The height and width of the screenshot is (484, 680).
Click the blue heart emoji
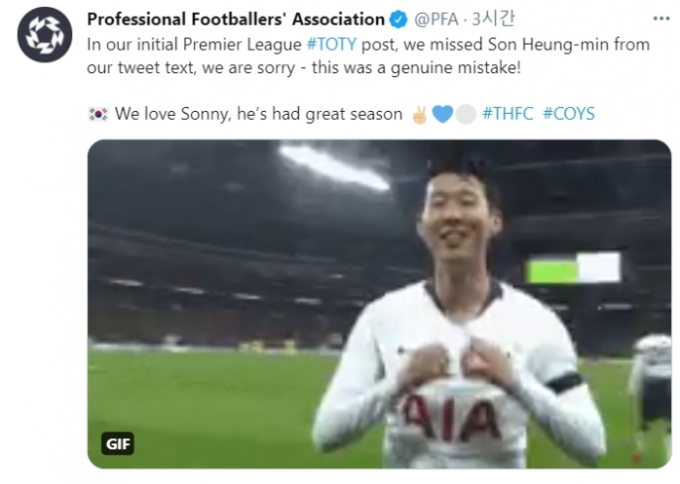(x=442, y=114)
